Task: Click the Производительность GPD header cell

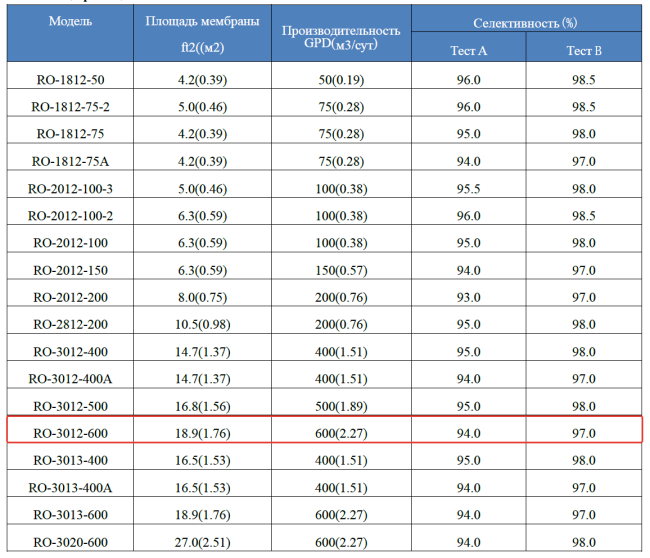Action: tap(341, 35)
